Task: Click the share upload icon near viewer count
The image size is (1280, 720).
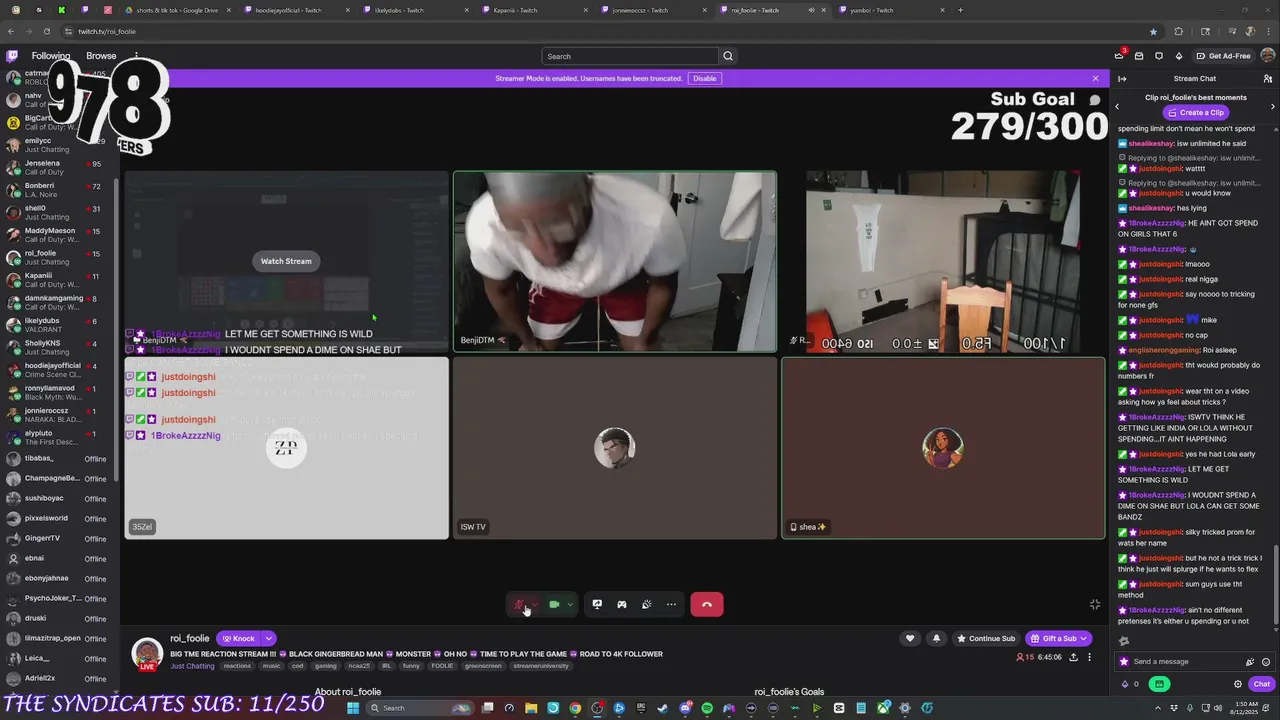Action: 1073,657
